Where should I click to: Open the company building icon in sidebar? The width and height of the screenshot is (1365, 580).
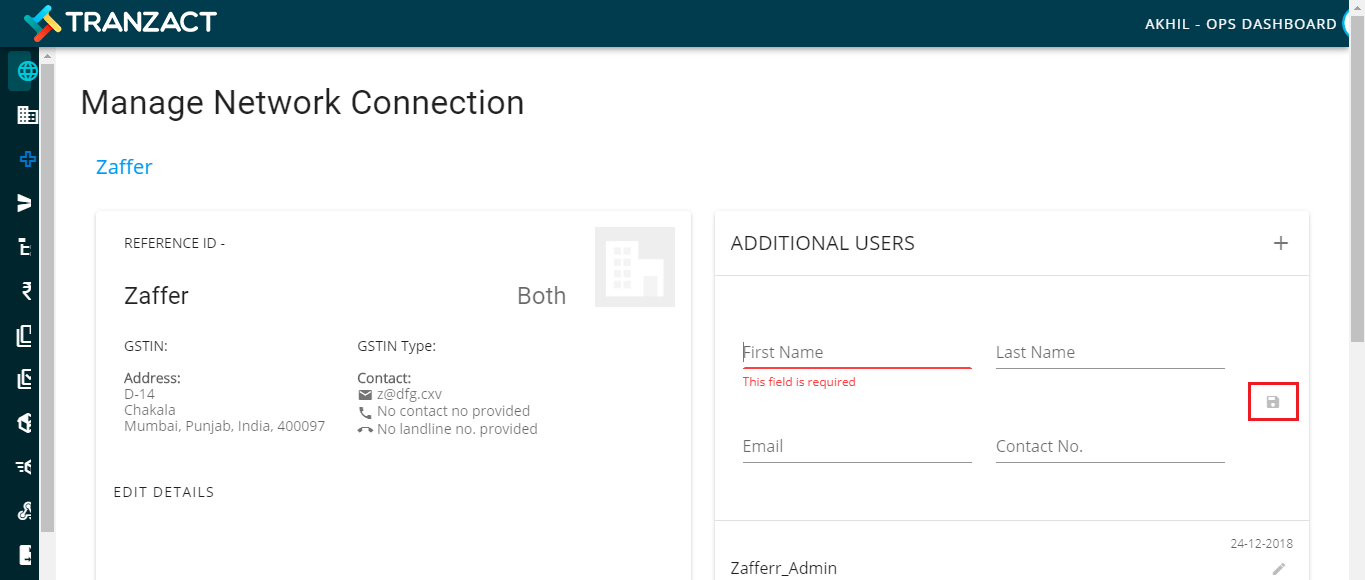tap(27, 115)
